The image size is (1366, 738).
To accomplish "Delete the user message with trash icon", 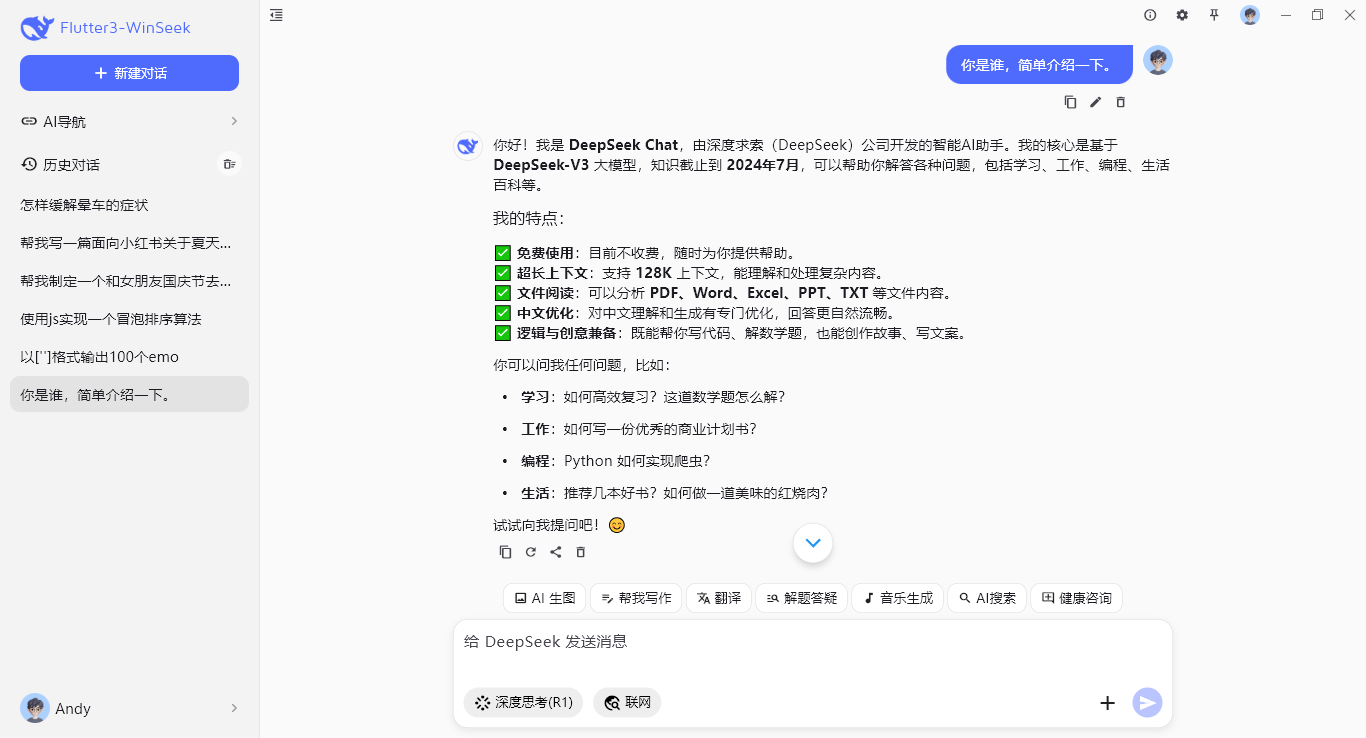I will tap(1120, 102).
